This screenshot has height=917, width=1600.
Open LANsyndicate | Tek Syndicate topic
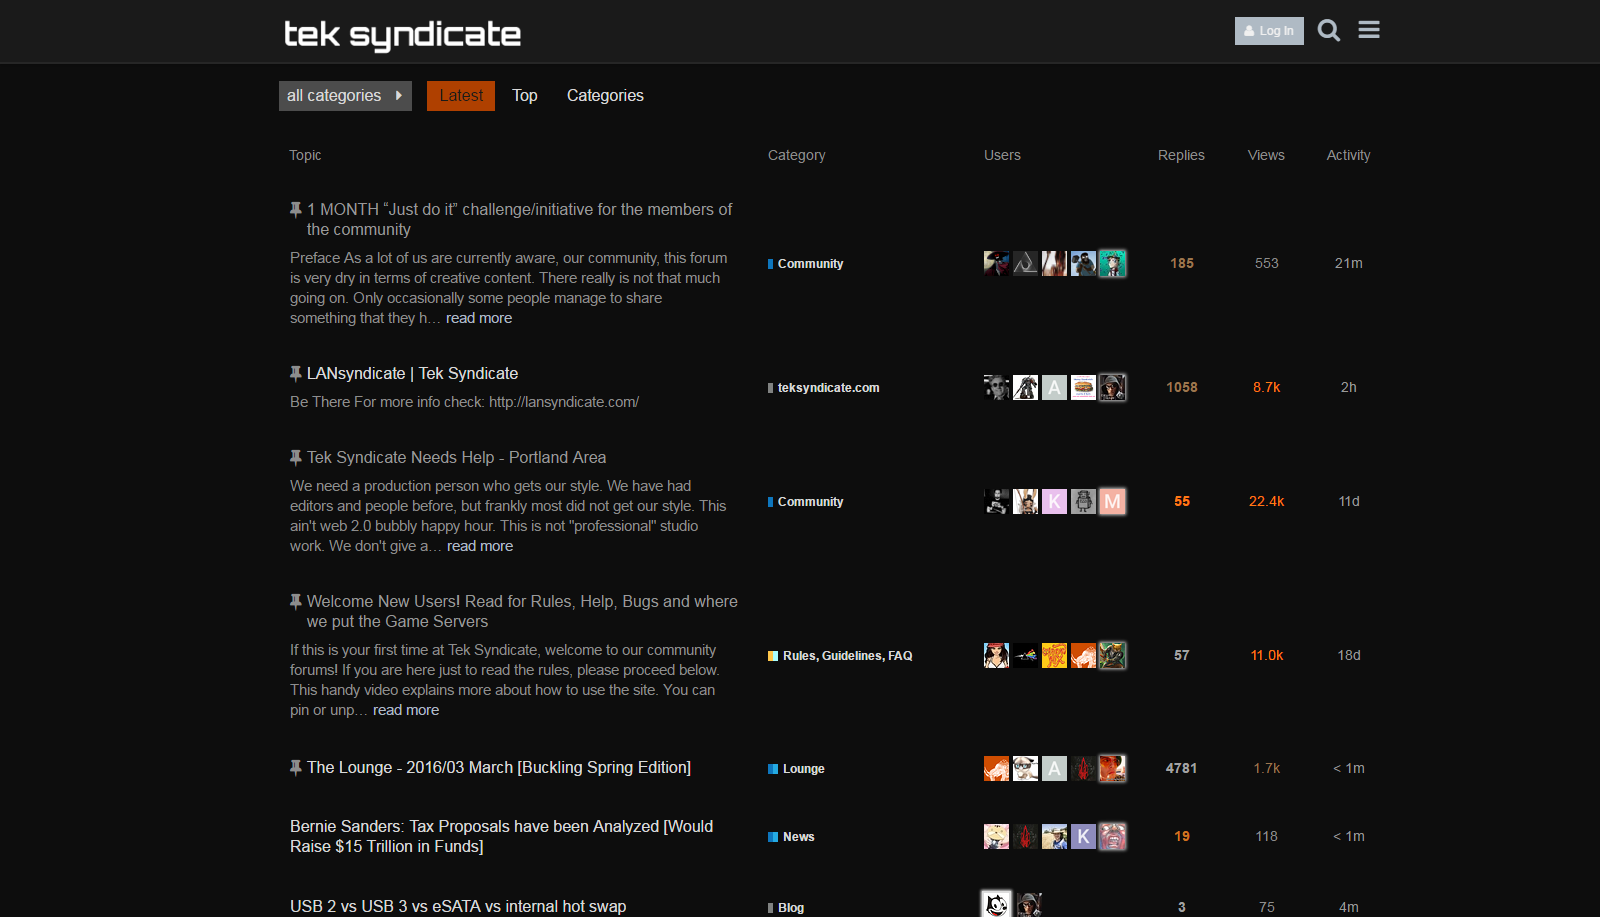click(x=412, y=373)
